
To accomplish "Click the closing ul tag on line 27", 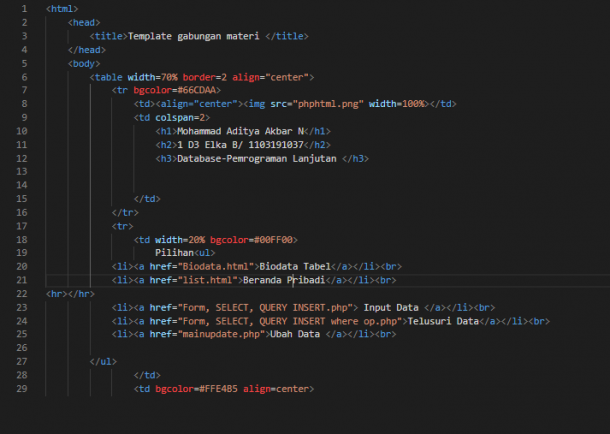I will [x=103, y=362].
